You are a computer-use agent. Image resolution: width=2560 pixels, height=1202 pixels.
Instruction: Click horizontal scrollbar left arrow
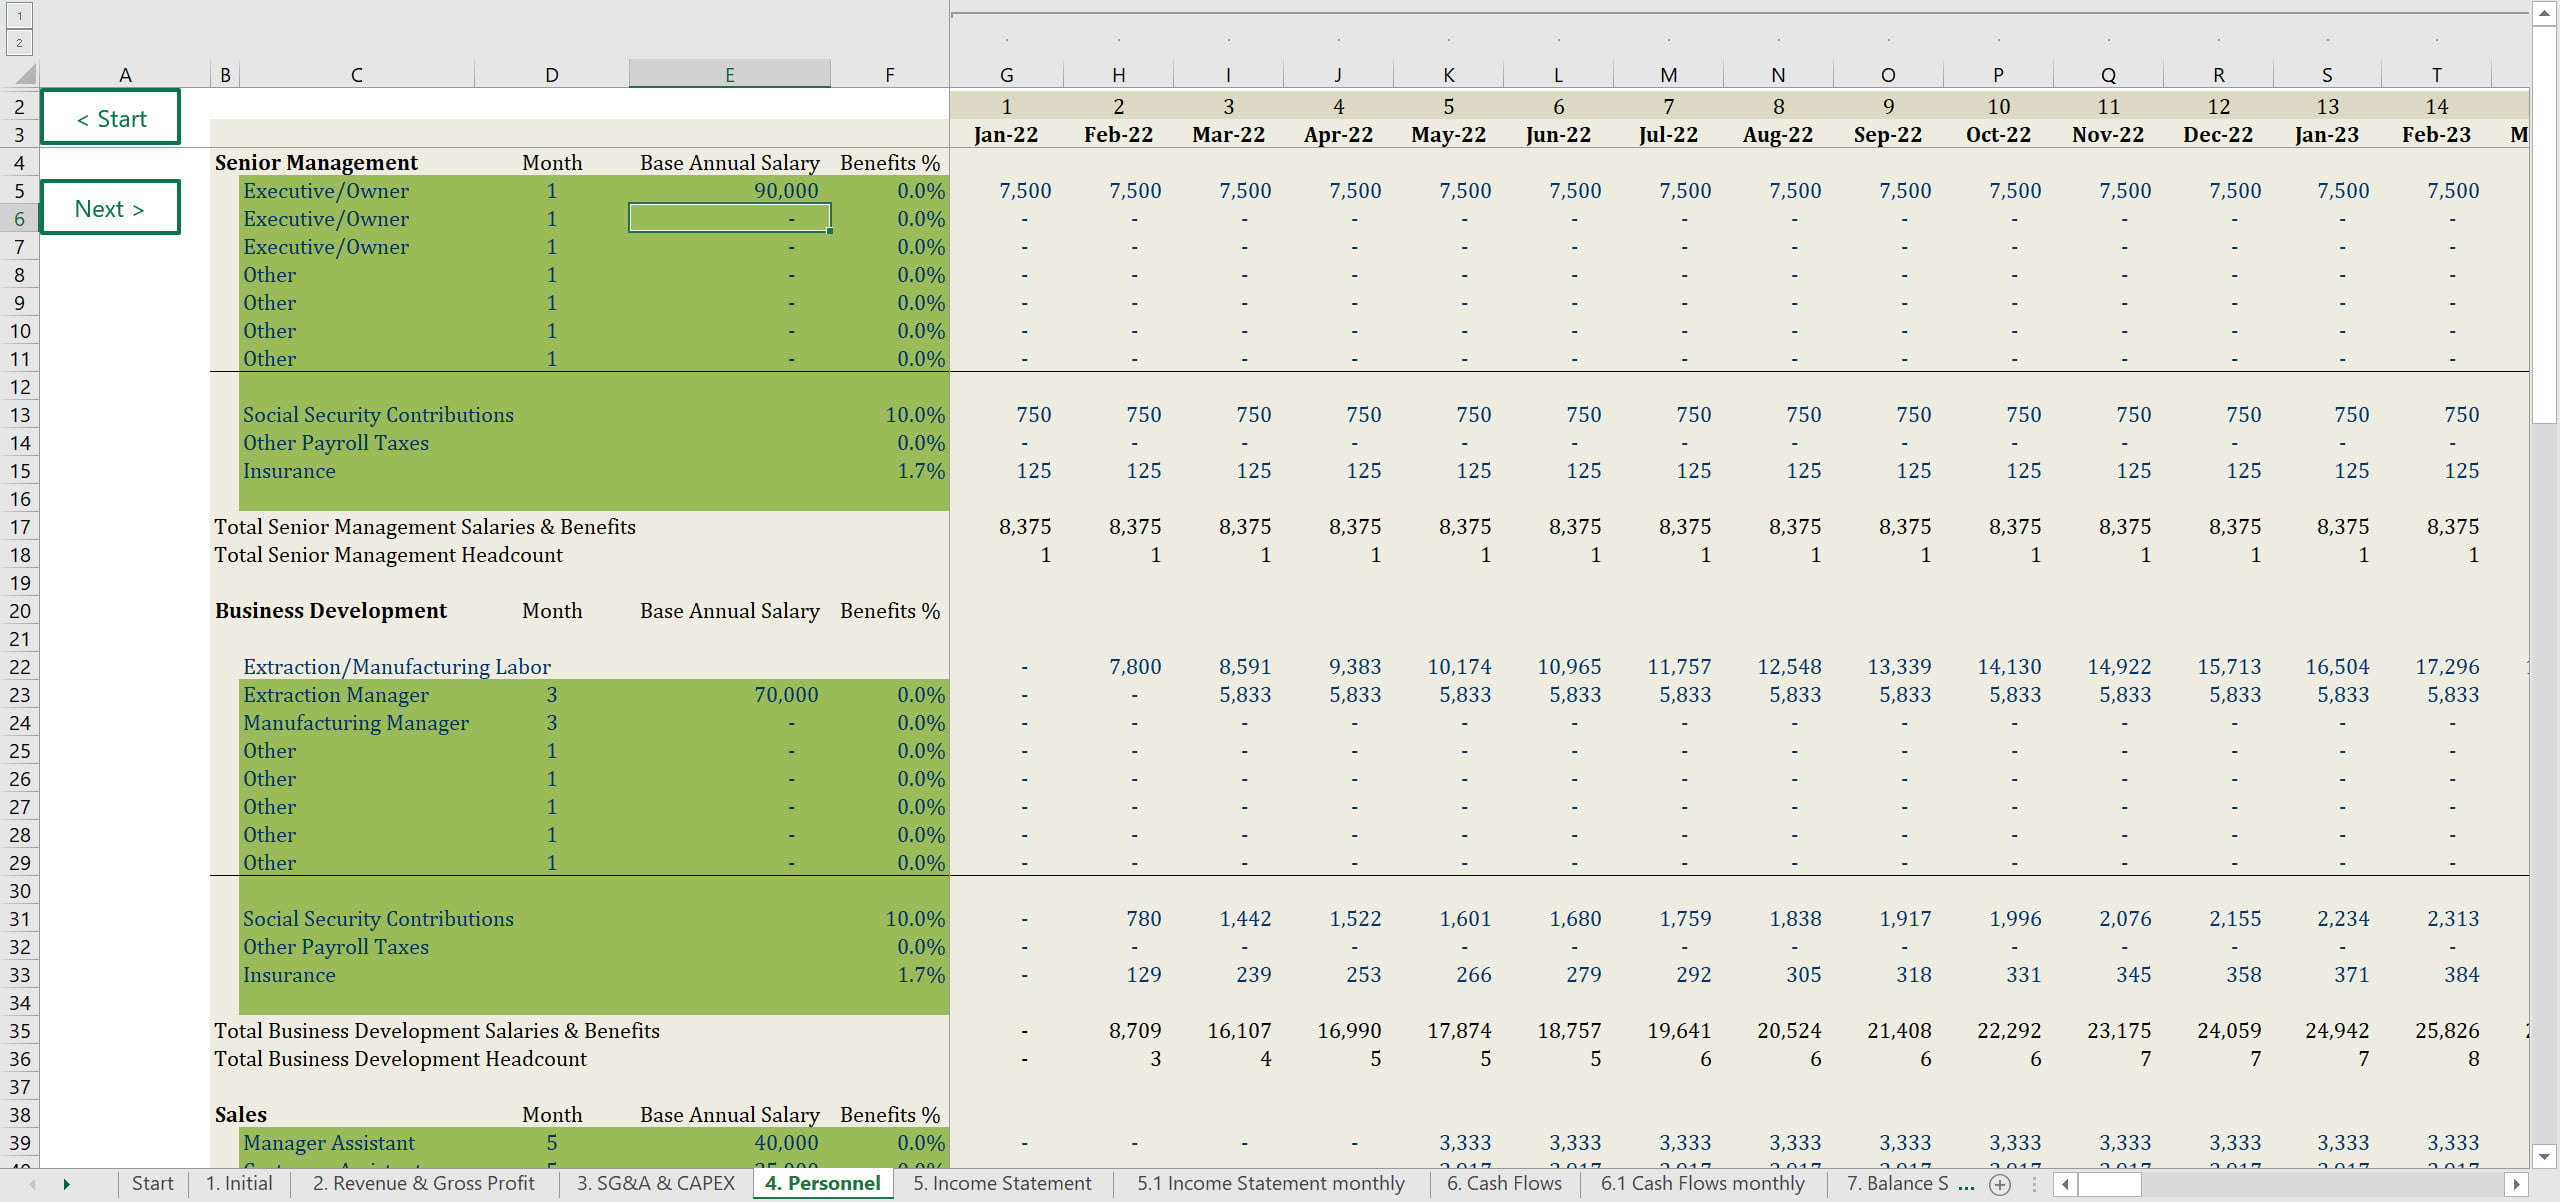2066,1184
